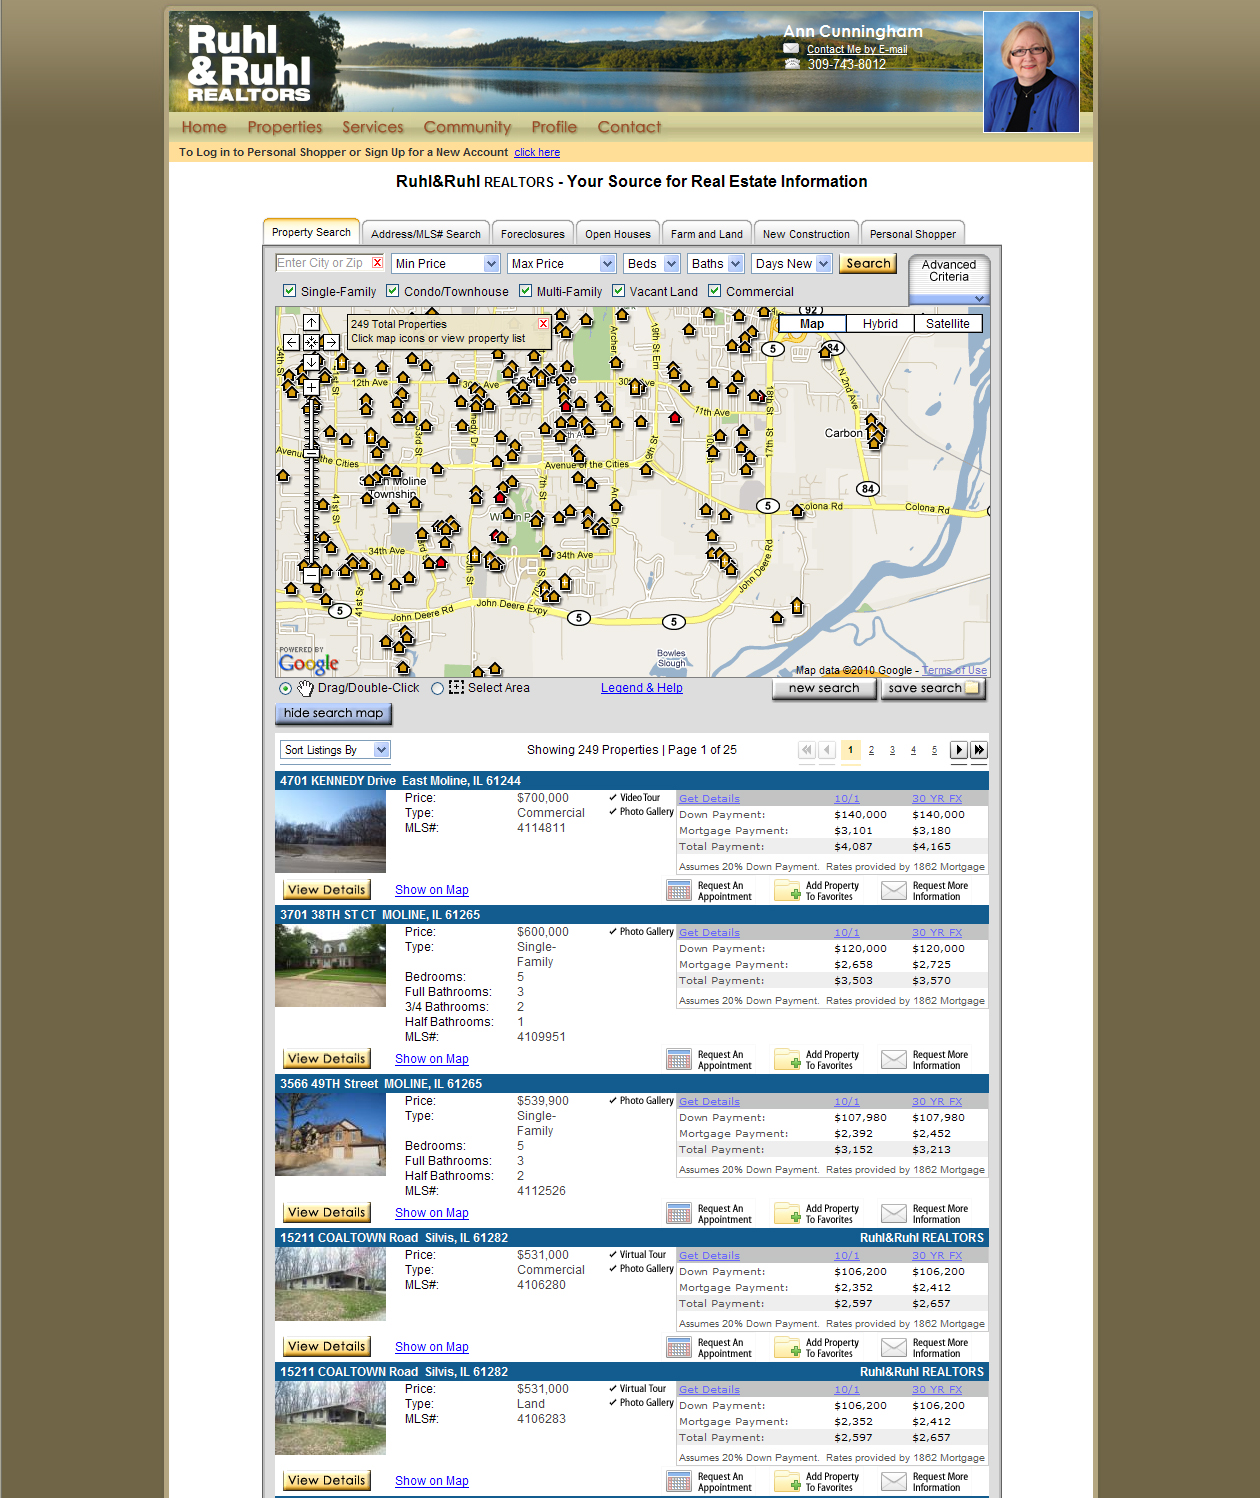Open the Min Price dropdown
The image size is (1260, 1498).
[446, 264]
